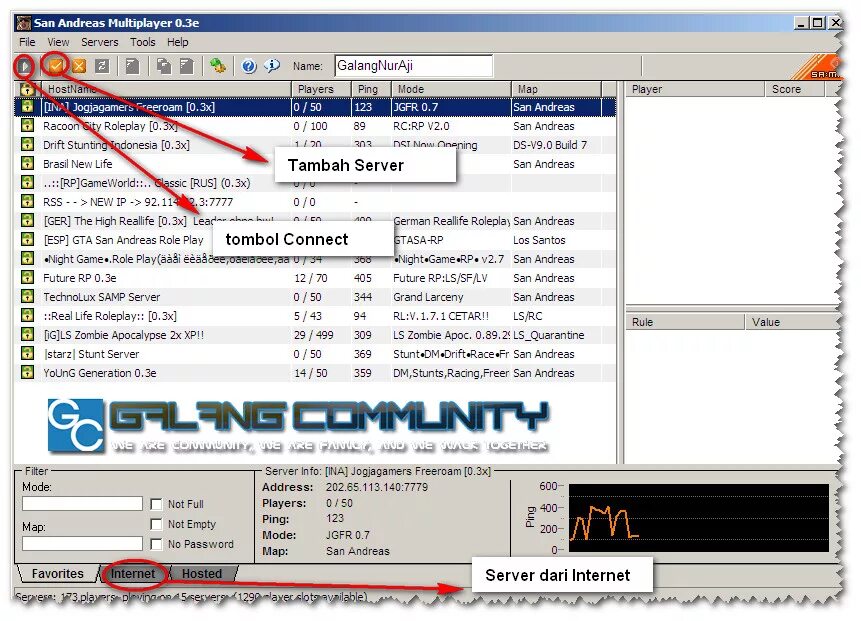Open the View menu
This screenshot has height=621, width=861.
click(58, 42)
